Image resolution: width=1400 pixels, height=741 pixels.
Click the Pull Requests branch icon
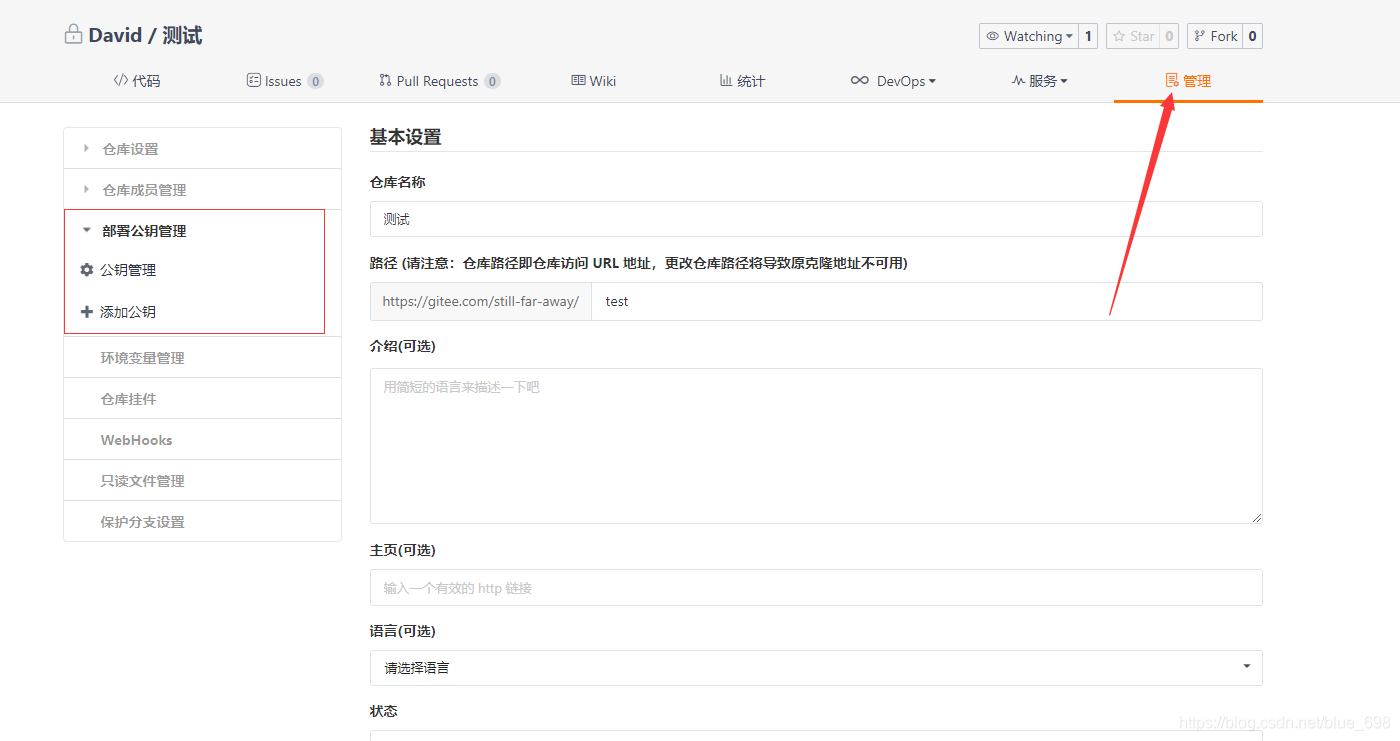pyautogui.click(x=385, y=80)
